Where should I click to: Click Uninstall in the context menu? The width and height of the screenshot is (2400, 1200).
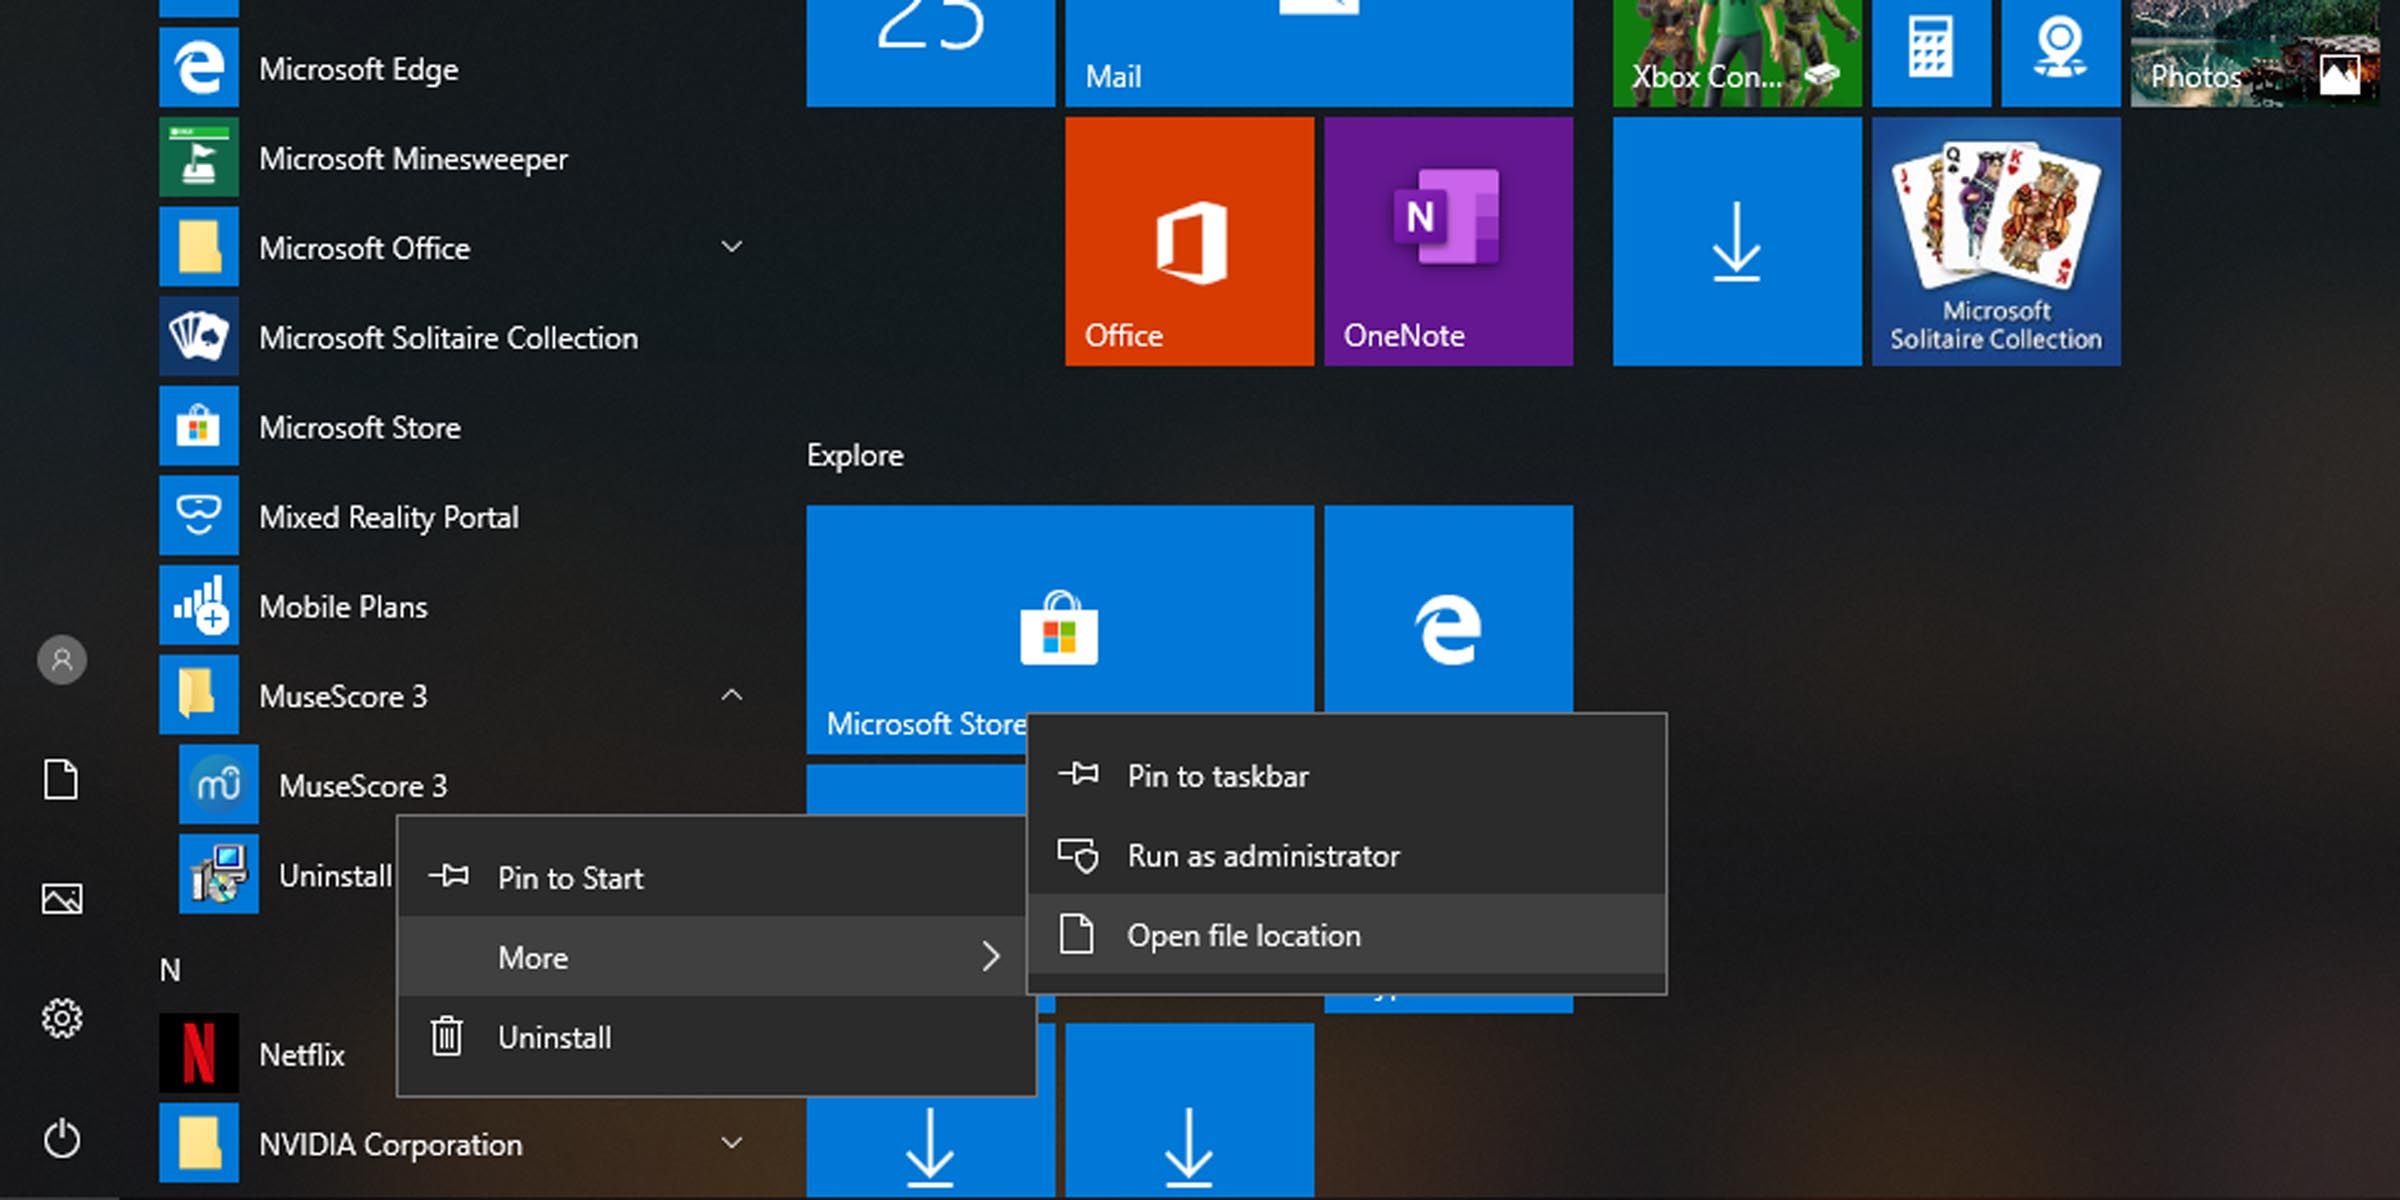[554, 1038]
